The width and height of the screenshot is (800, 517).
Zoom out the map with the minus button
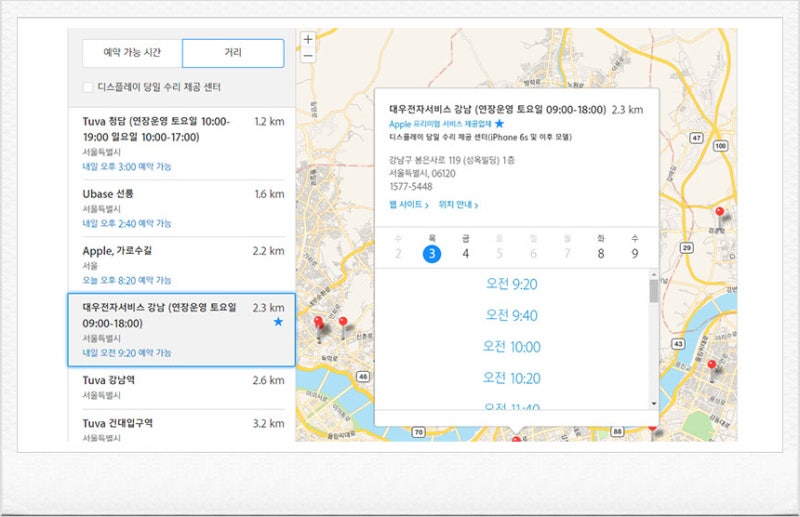point(308,55)
